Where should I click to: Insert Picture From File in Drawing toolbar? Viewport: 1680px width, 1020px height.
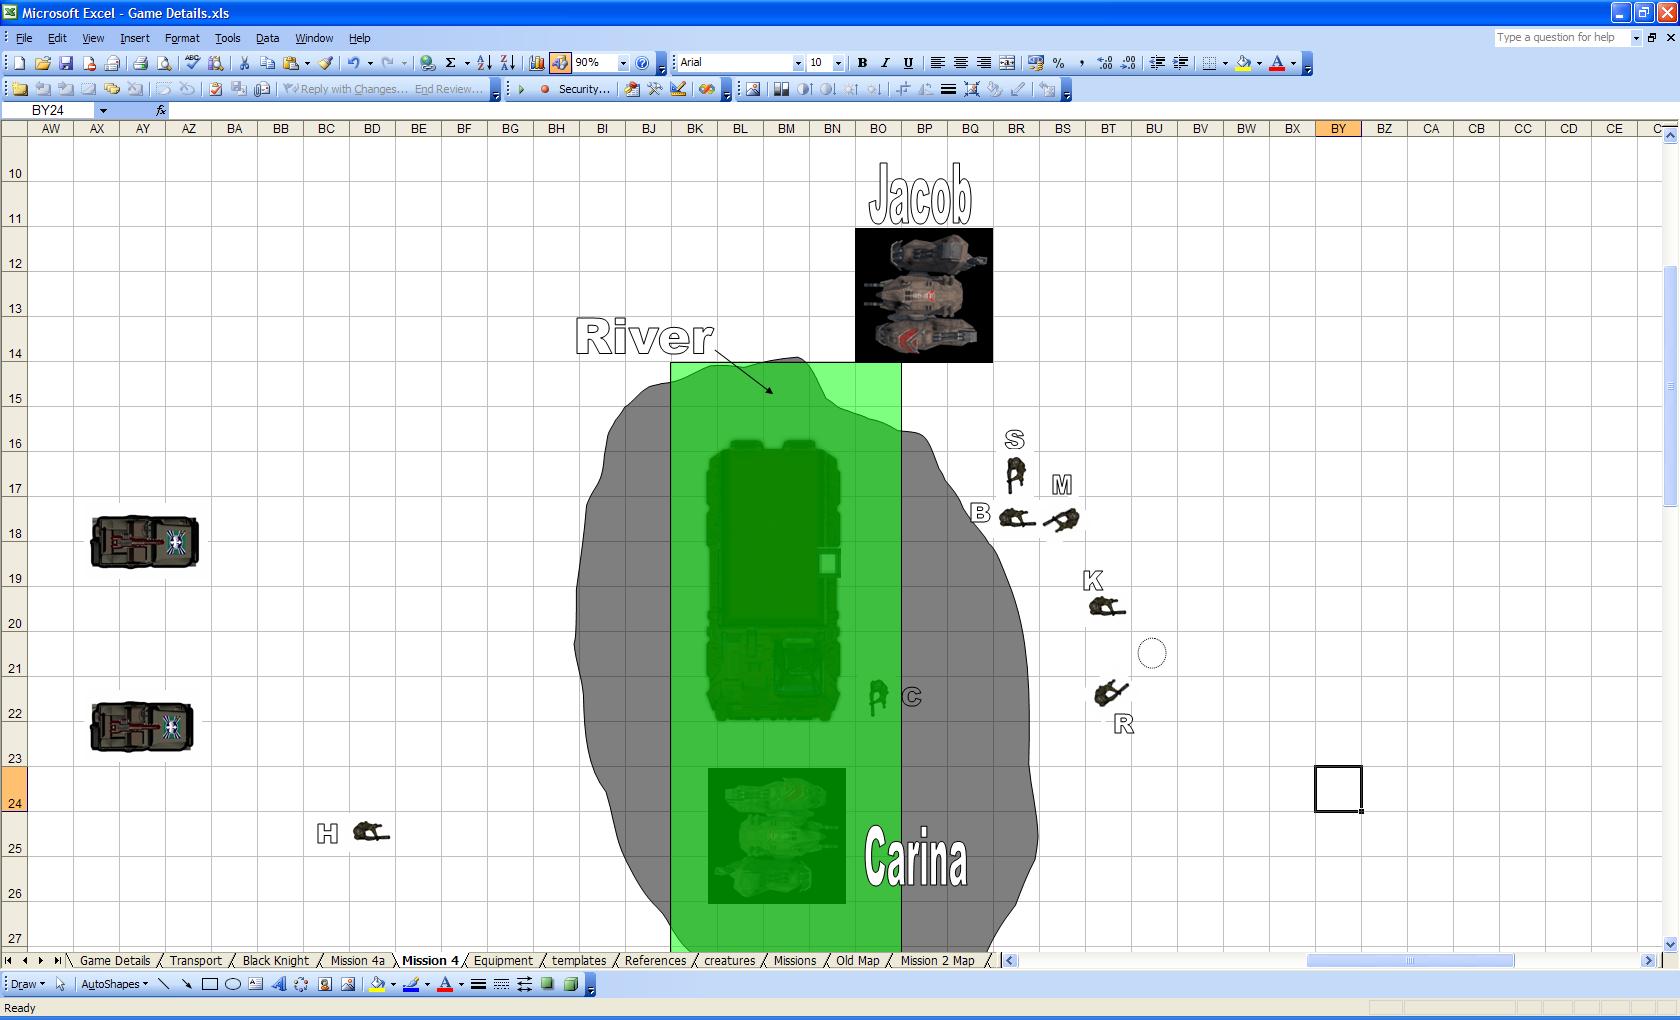(348, 984)
